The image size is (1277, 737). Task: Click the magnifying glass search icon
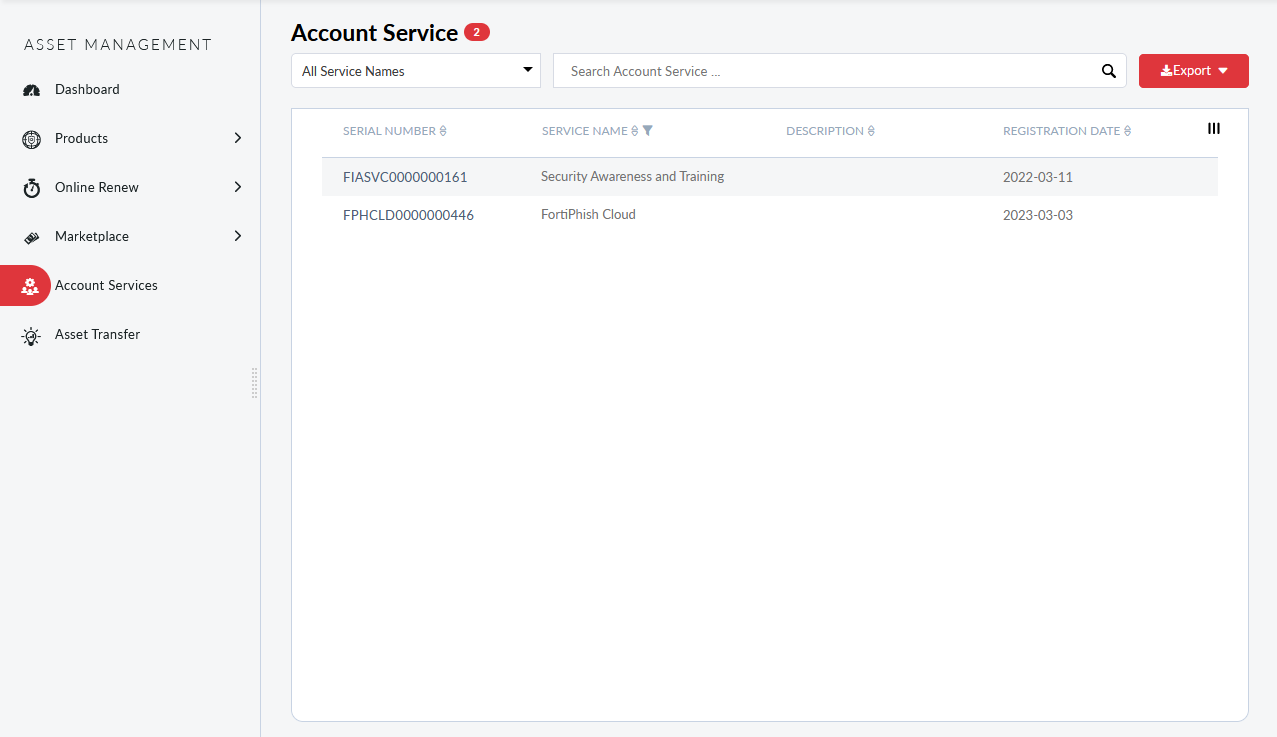click(1108, 71)
